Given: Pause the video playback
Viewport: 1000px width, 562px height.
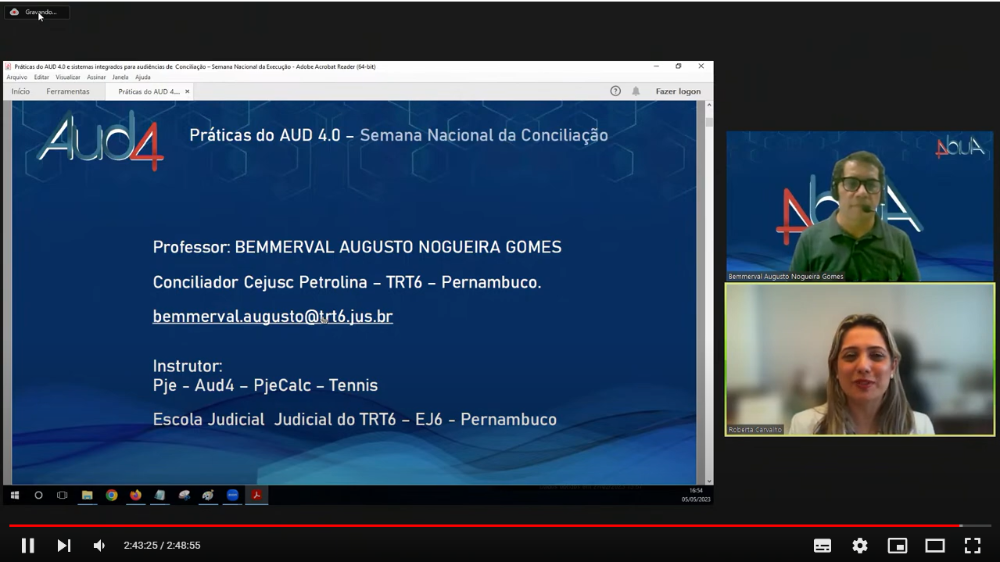Looking at the screenshot, I should (x=28, y=545).
